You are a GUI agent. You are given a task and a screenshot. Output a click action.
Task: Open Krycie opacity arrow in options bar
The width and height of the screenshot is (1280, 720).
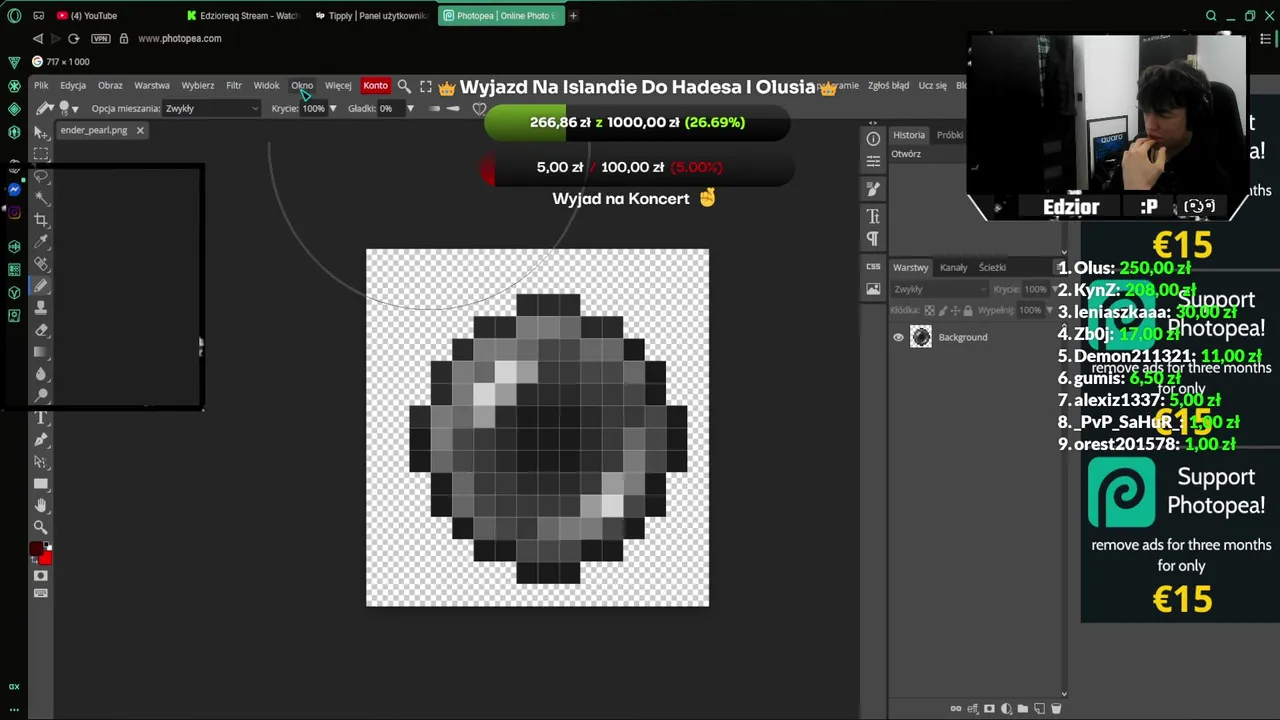333,108
